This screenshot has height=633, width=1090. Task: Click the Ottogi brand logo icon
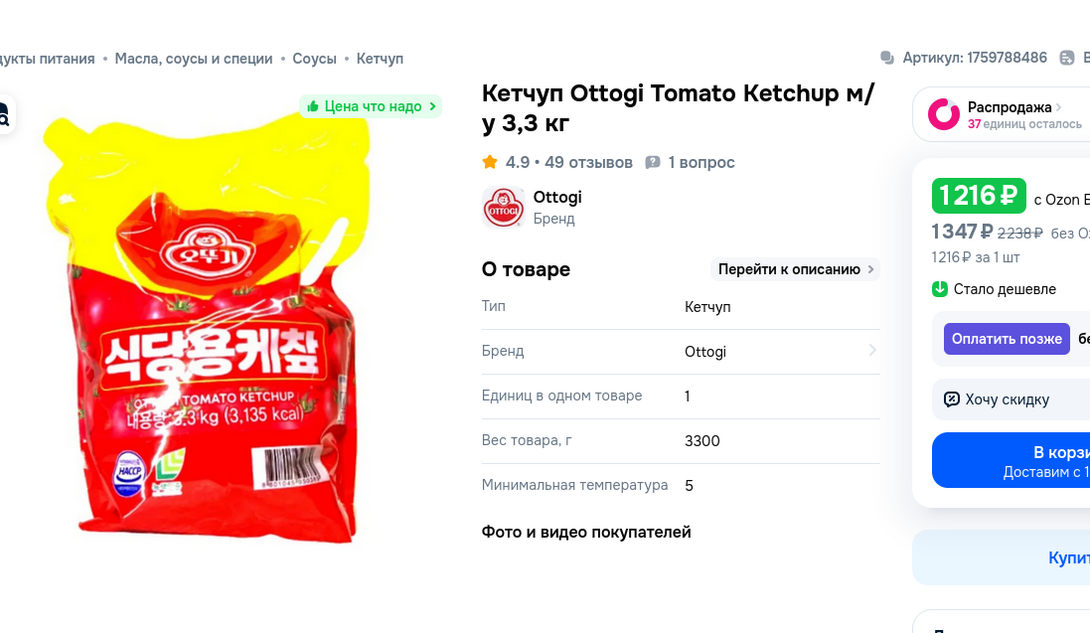(503, 207)
